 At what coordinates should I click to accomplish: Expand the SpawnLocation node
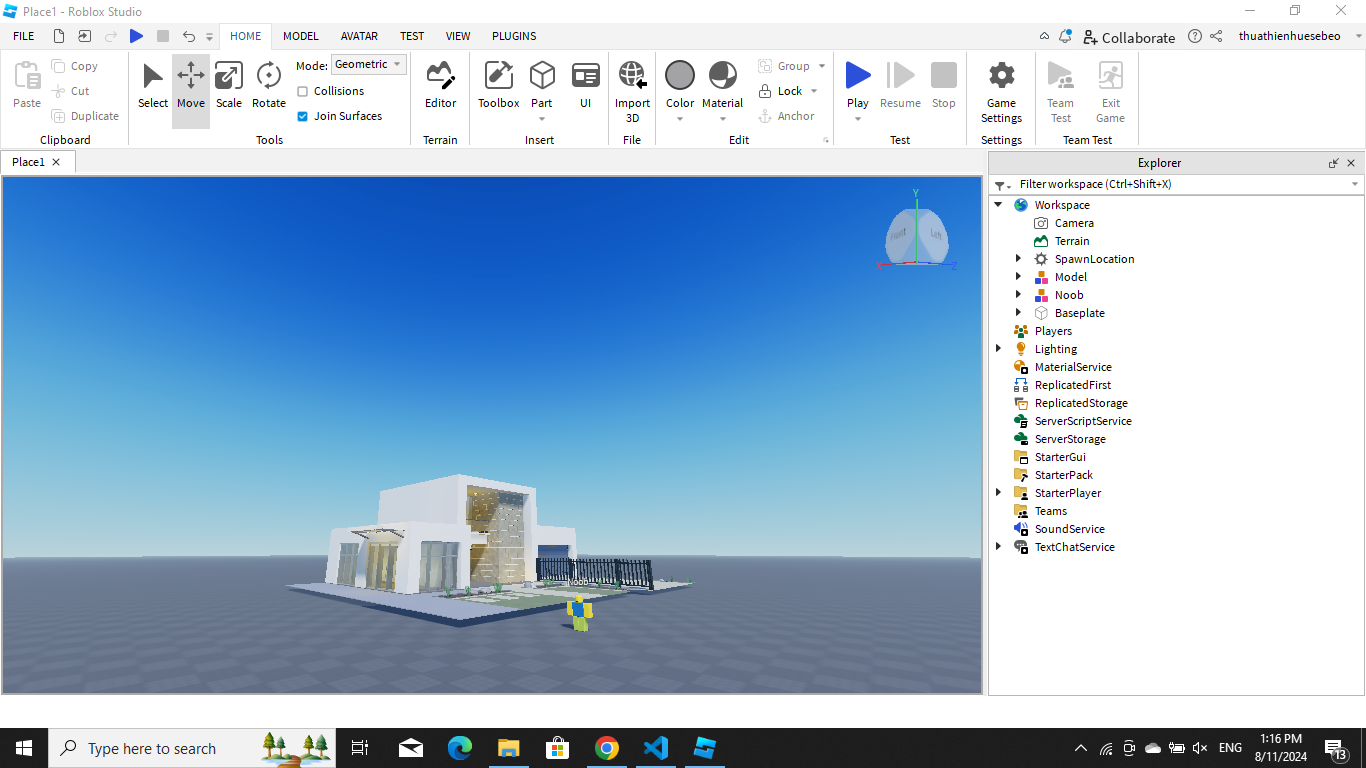pyautogui.click(x=1018, y=259)
